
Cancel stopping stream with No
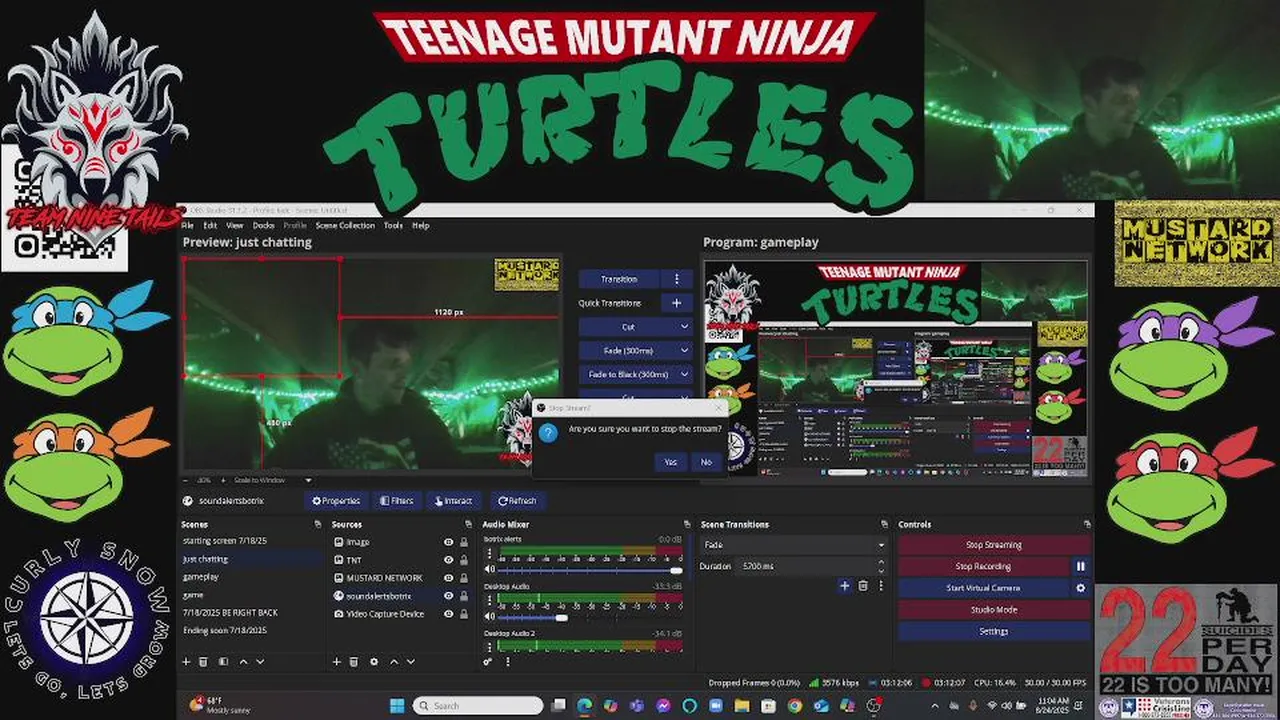(706, 462)
